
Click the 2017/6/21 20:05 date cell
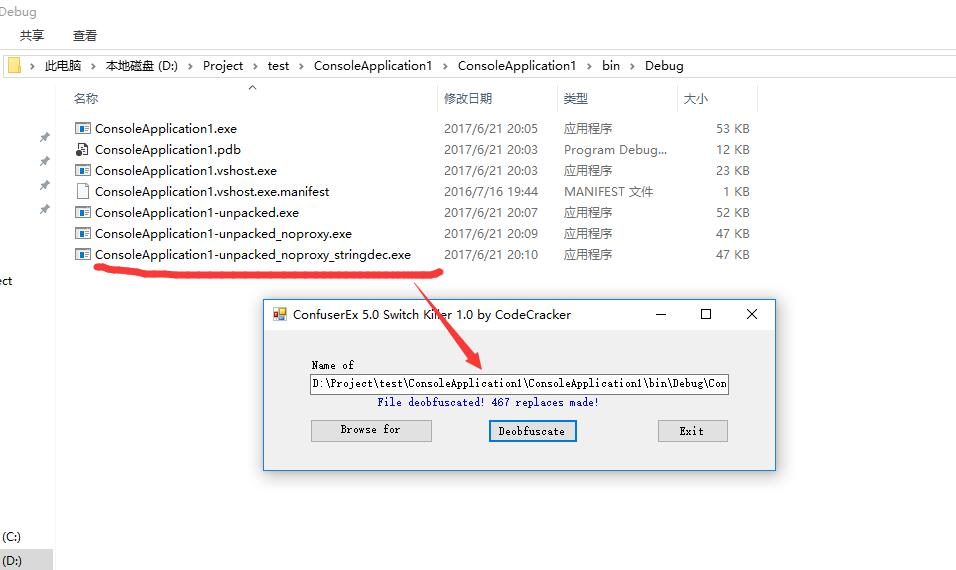[491, 129]
